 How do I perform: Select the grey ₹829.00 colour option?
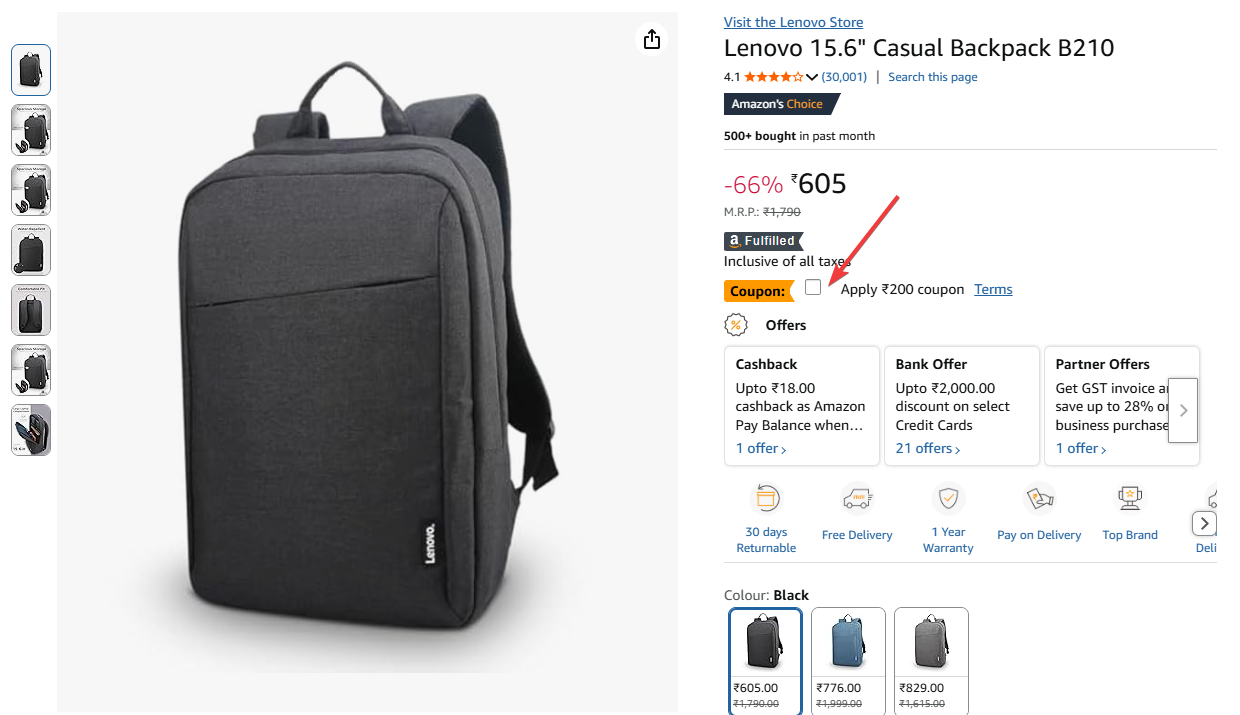tap(931, 661)
